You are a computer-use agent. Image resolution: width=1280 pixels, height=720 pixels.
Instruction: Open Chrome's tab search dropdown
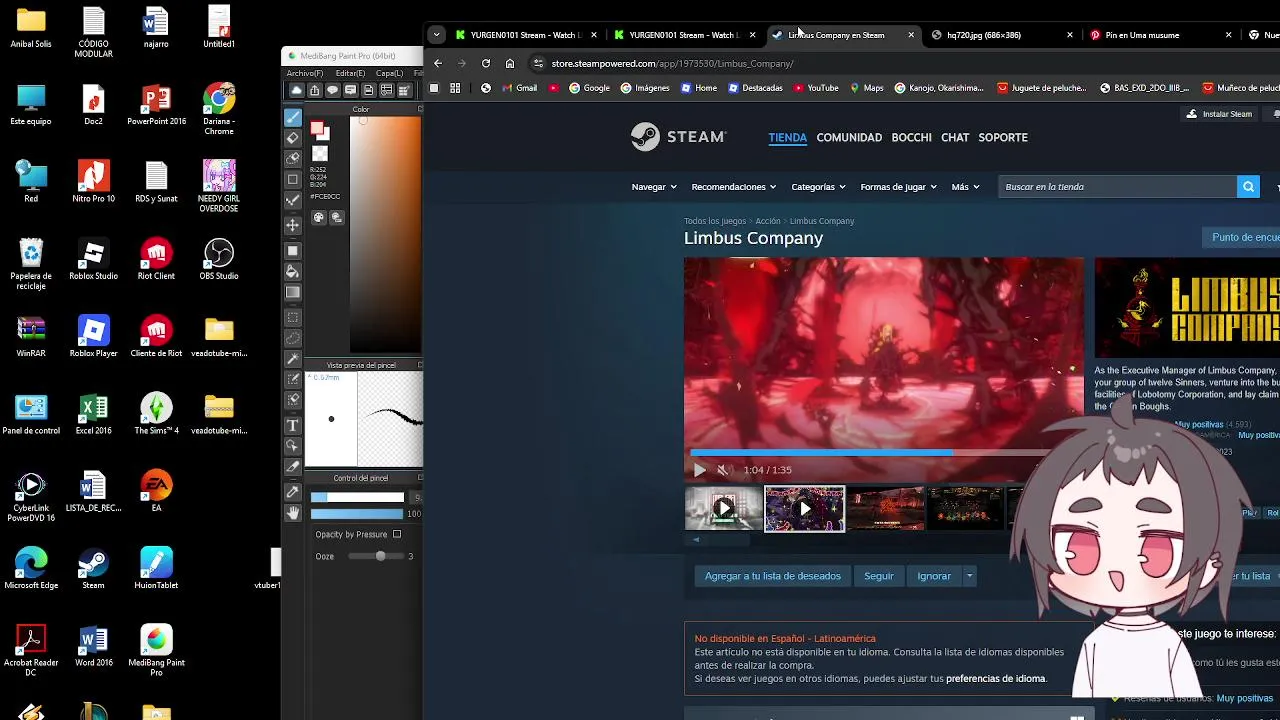pyautogui.click(x=436, y=35)
